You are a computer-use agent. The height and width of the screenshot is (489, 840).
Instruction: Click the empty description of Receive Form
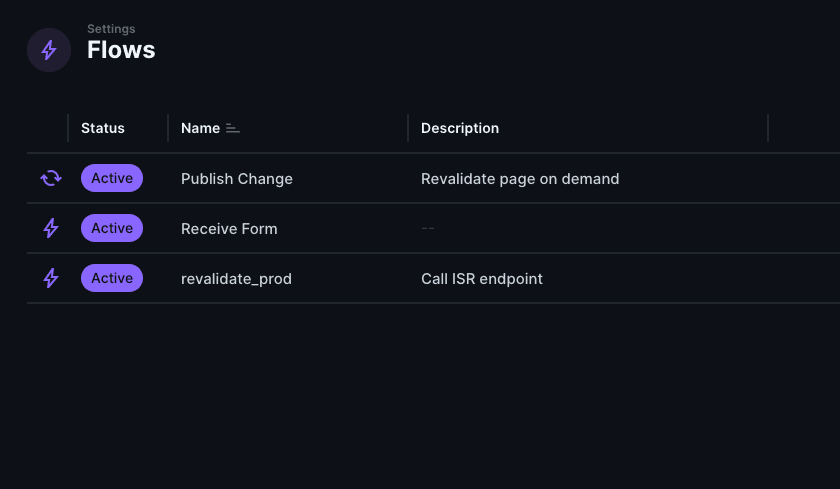pos(428,228)
